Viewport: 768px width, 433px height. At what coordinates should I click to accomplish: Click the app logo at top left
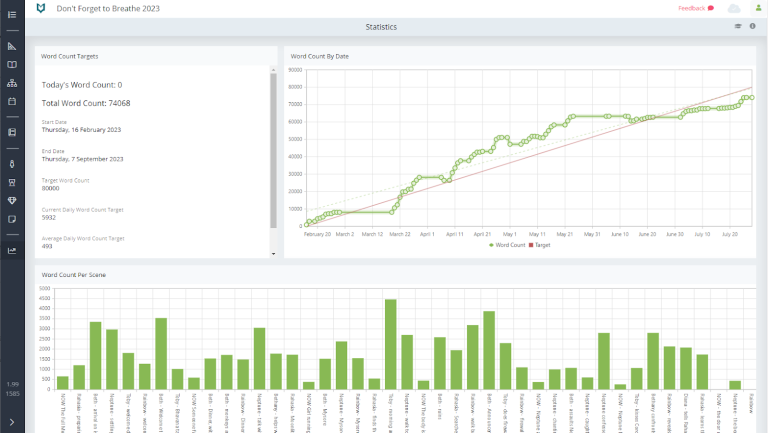[39, 8]
